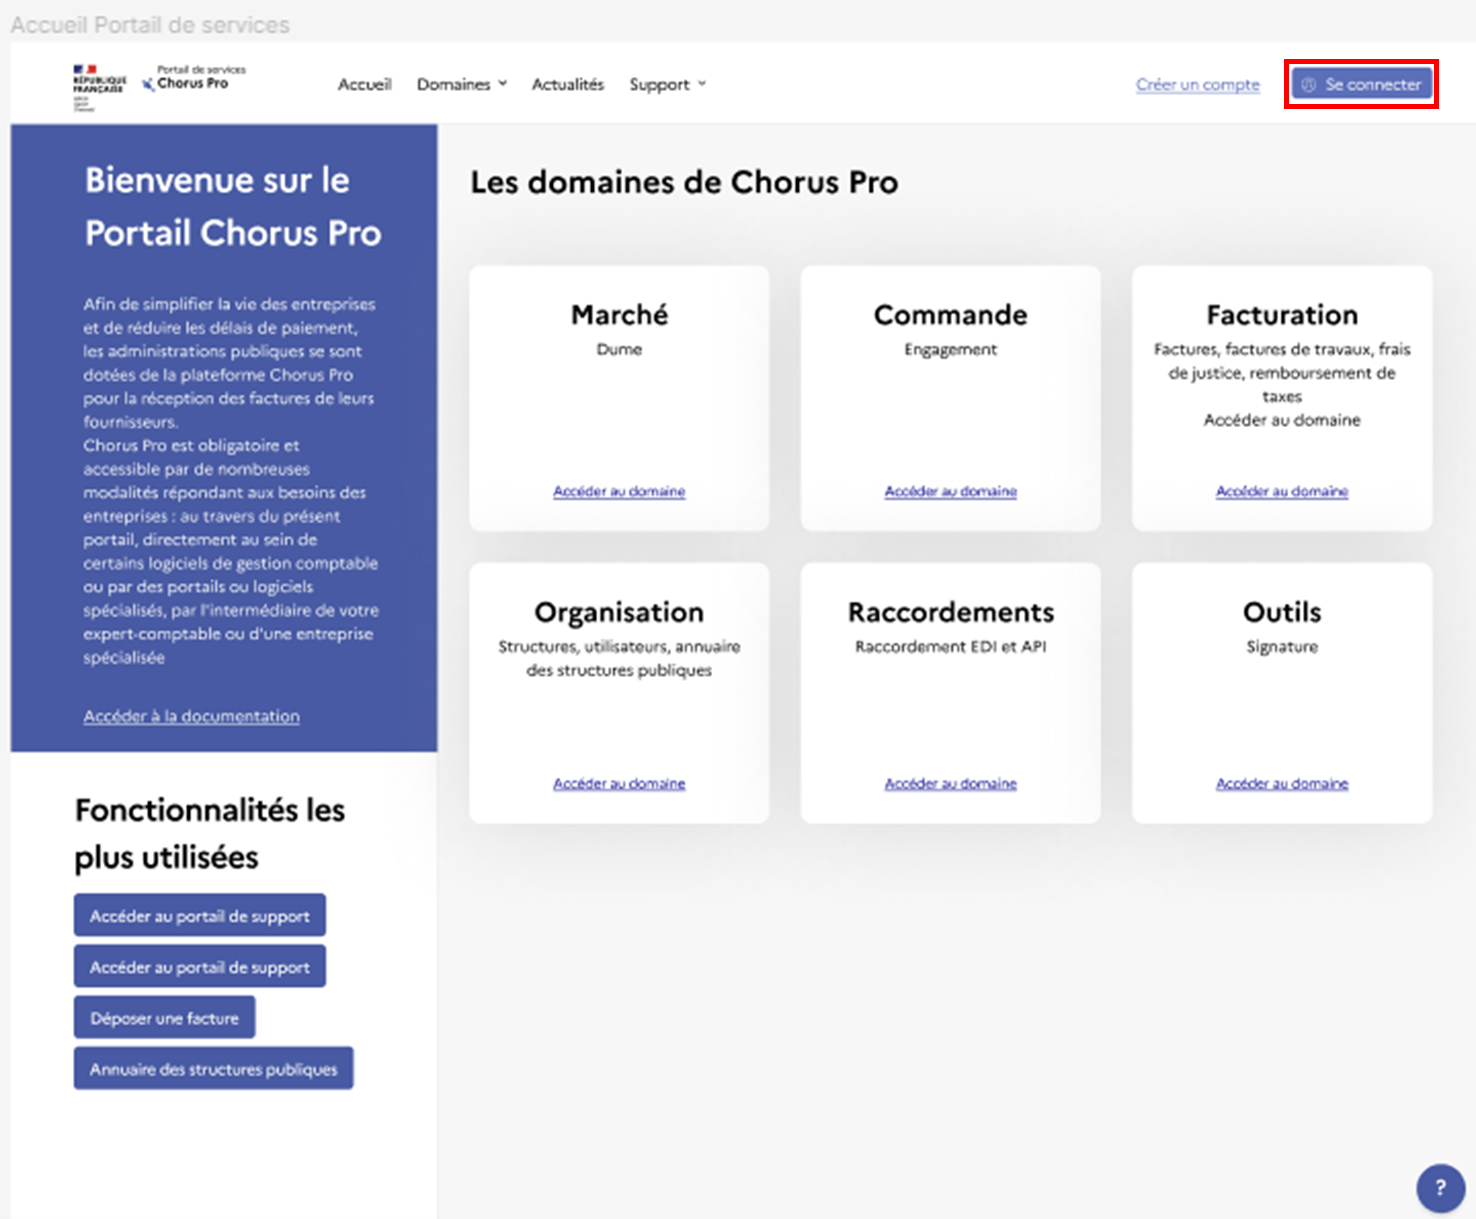This screenshot has height=1219, width=1476.
Task: Select the Marché card title
Action: pyautogui.click(x=619, y=315)
